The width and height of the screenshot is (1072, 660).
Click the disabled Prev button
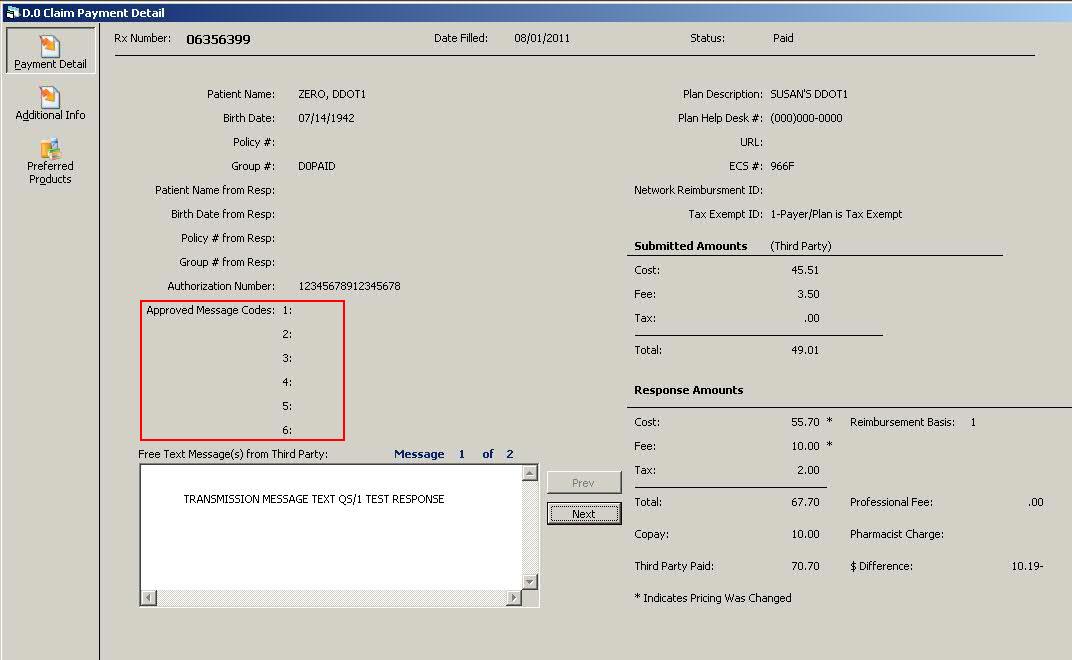(584, 483)
